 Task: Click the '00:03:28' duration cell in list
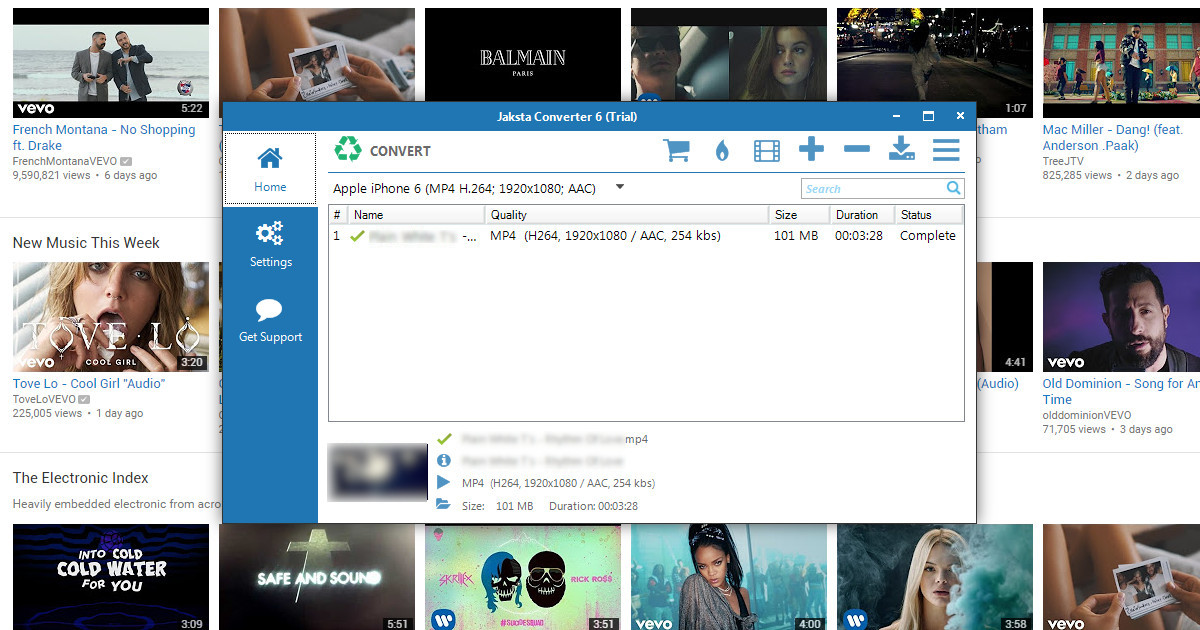pos(859,236)
